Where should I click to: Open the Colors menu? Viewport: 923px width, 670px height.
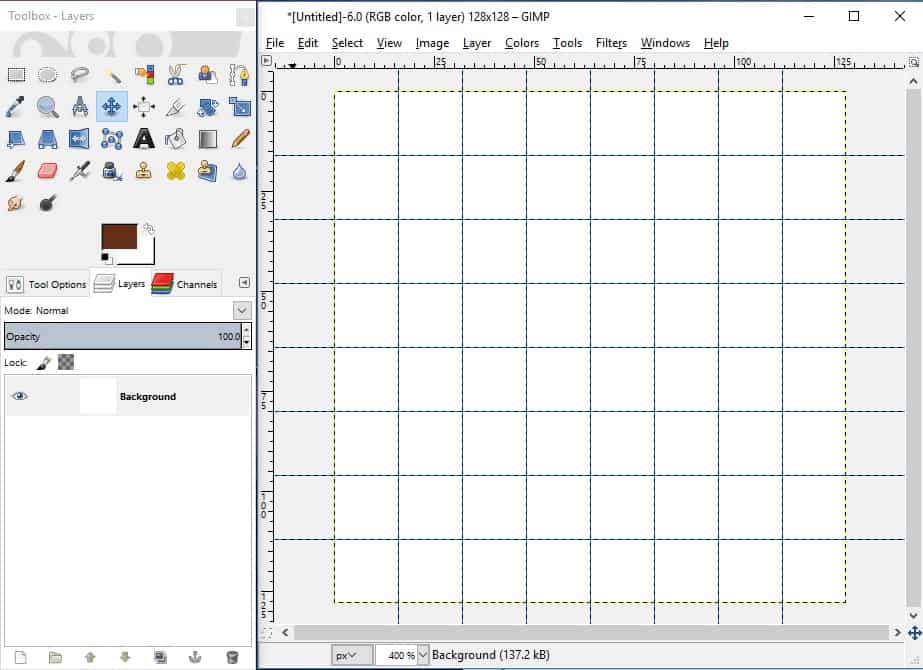(522, 43)
